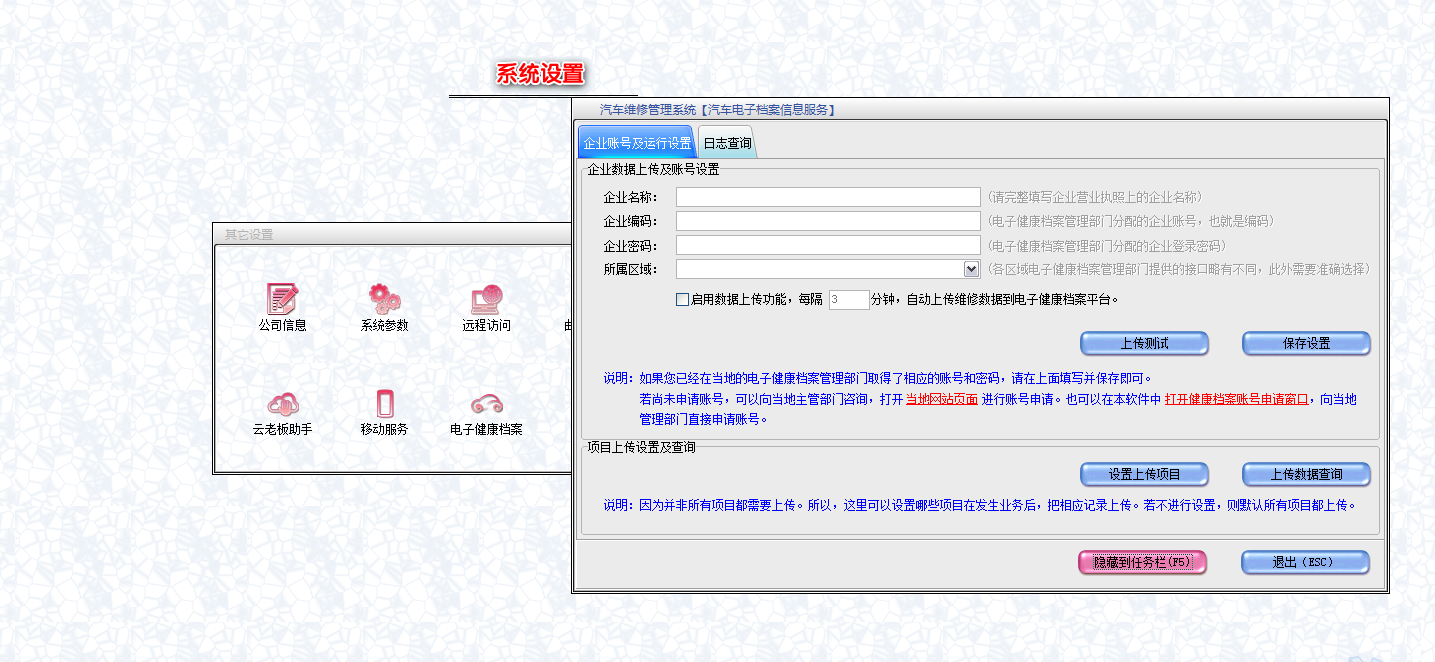The width and height of the screenshot is (1435, 662).
Task: Click the 远程访问 icon
Action: tap(486, 299)
